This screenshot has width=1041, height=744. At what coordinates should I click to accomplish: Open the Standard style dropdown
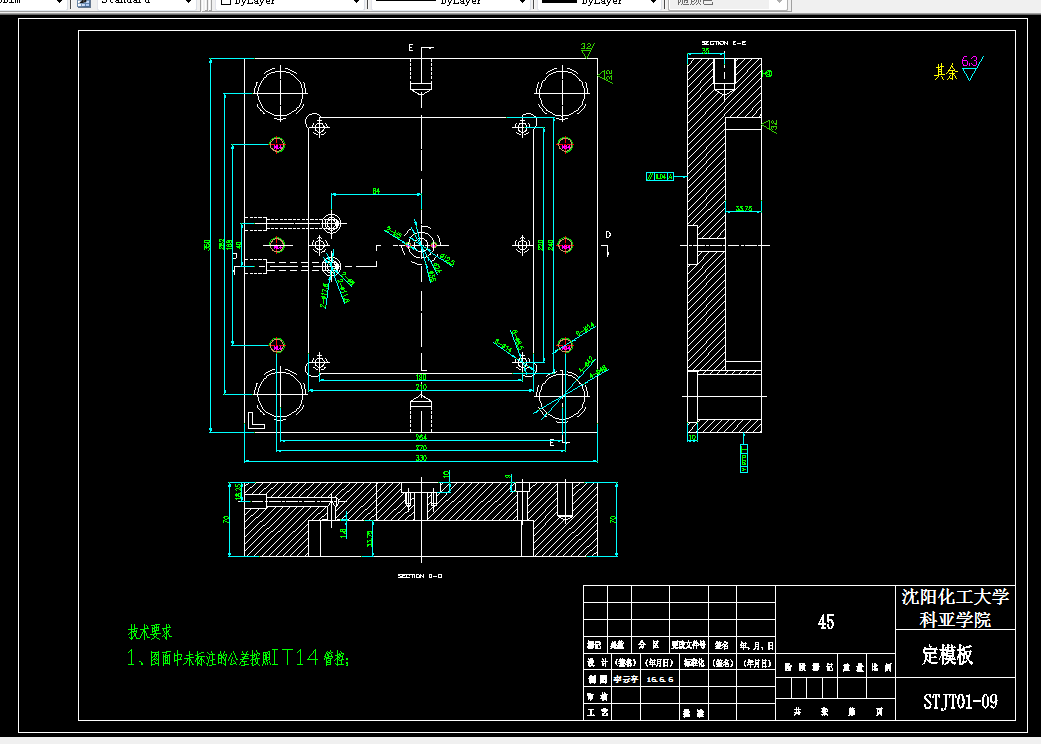click(145, 3)
